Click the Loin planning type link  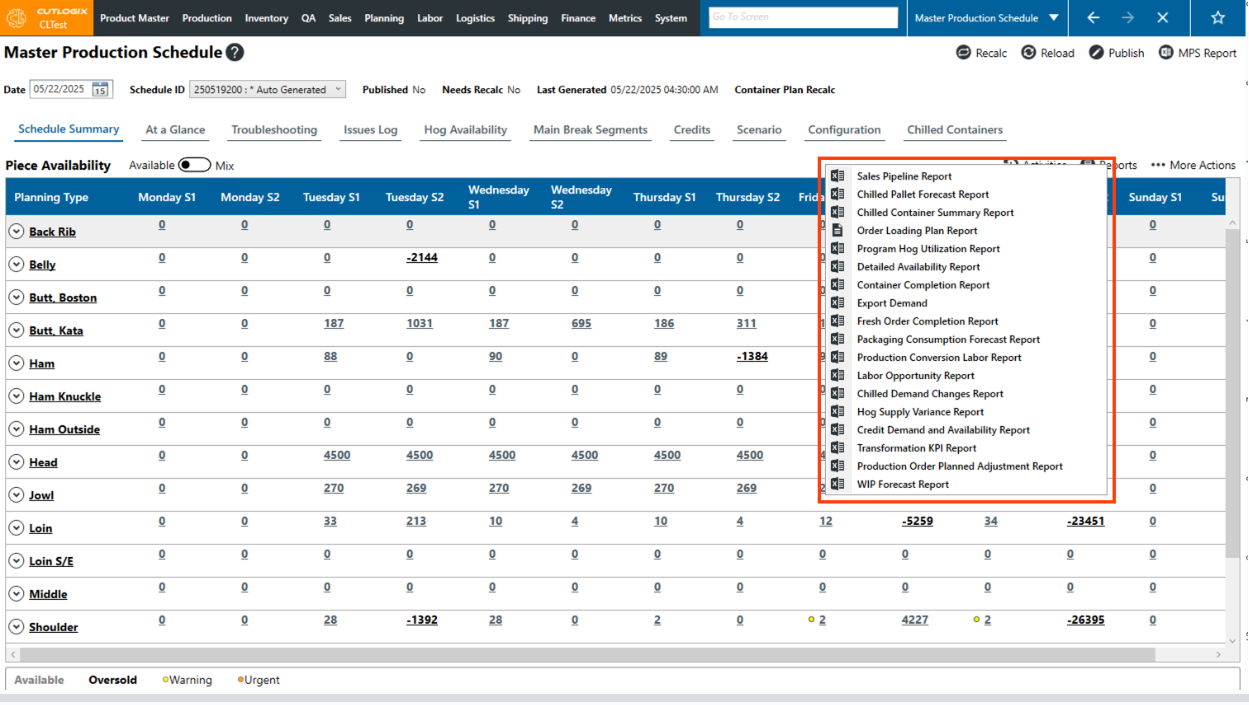click(40, 528)
